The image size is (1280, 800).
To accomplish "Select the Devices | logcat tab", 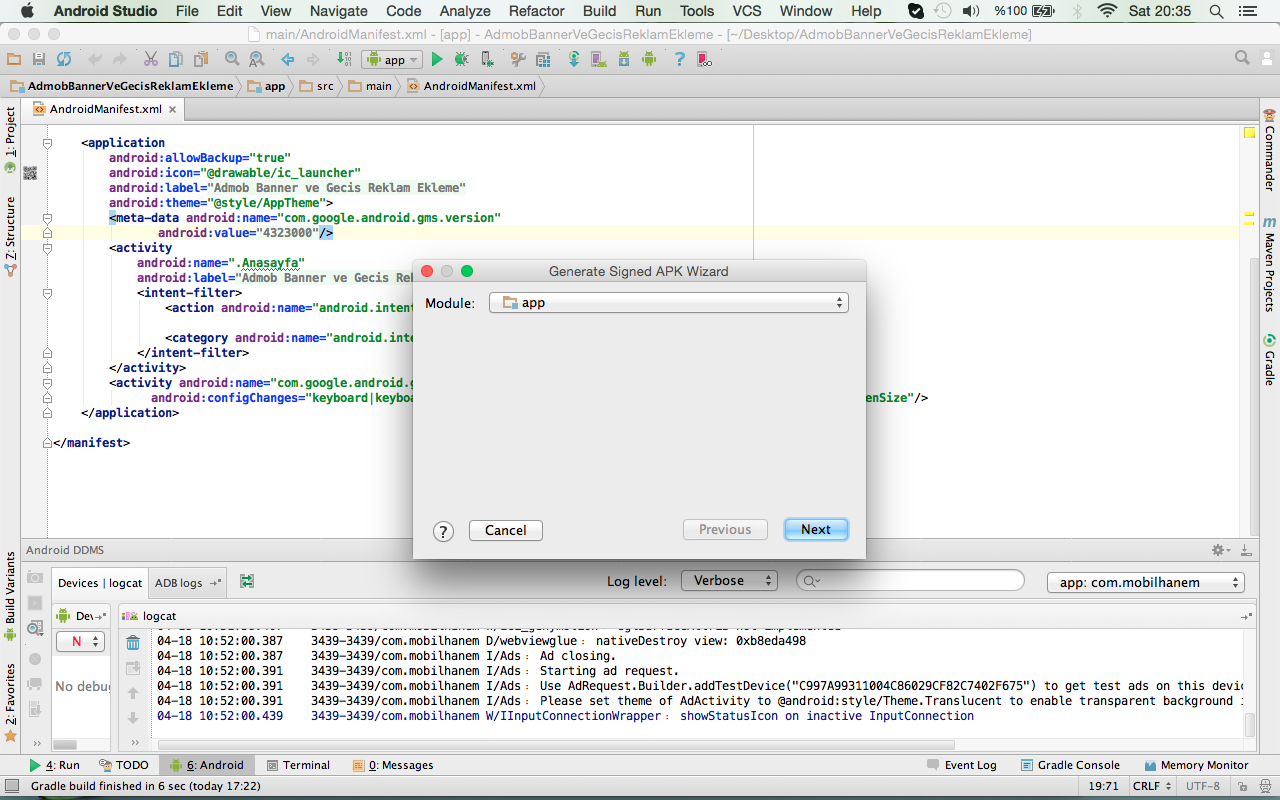I will (x=99, y=583).
